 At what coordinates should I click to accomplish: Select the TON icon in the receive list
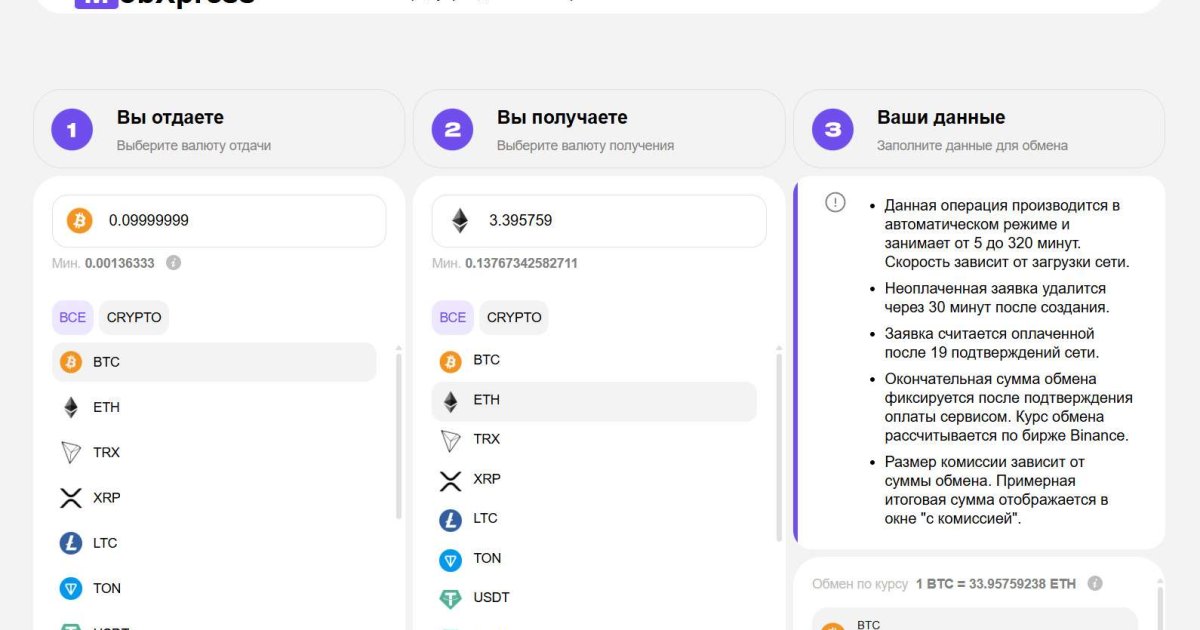(x=451, y=559)
